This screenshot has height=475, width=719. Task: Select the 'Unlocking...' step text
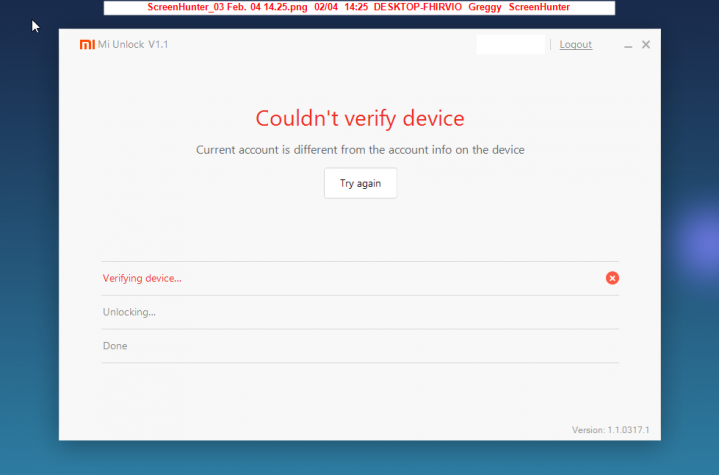(x=129, y=312)
